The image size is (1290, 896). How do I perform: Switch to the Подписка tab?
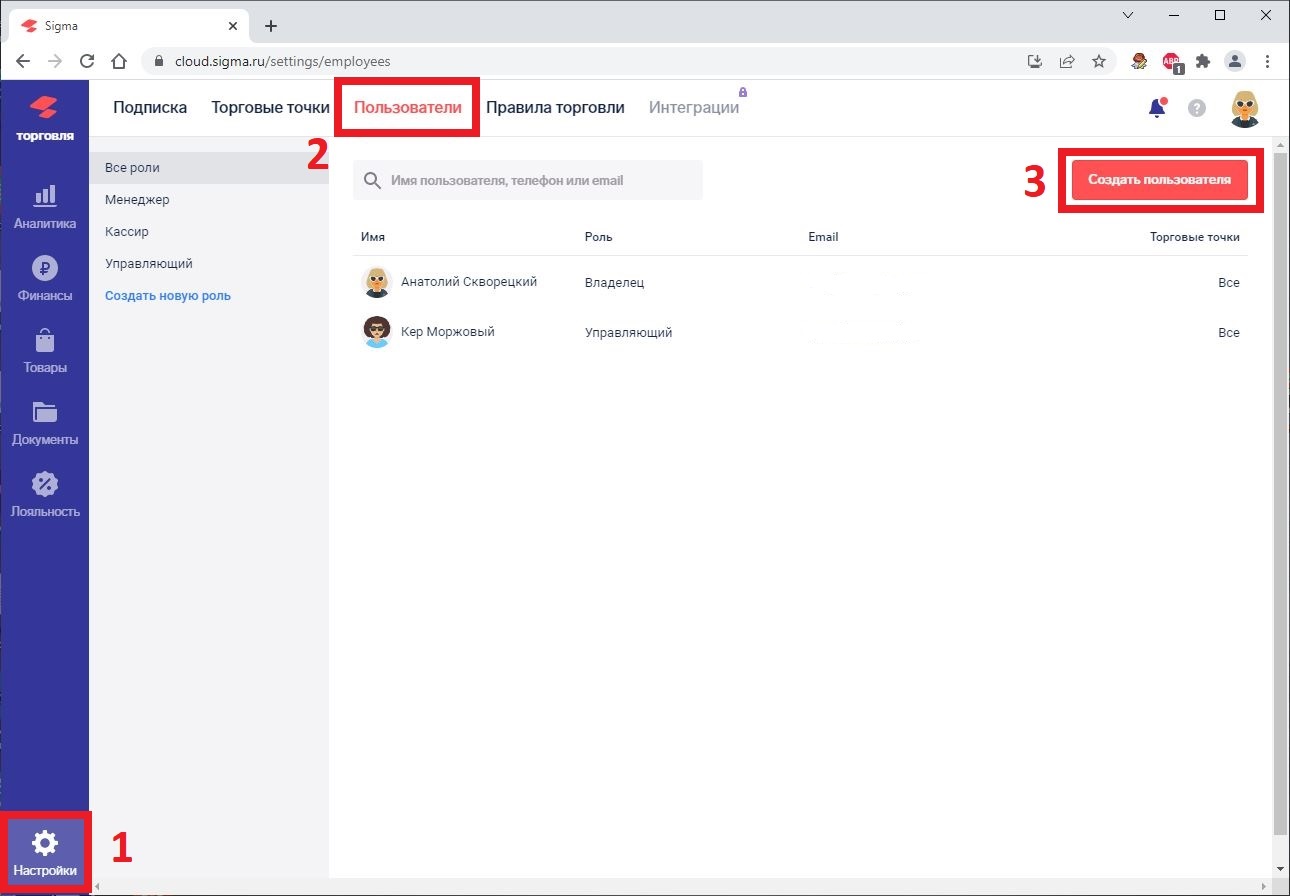pyautogui.click(x=150, y=108)
